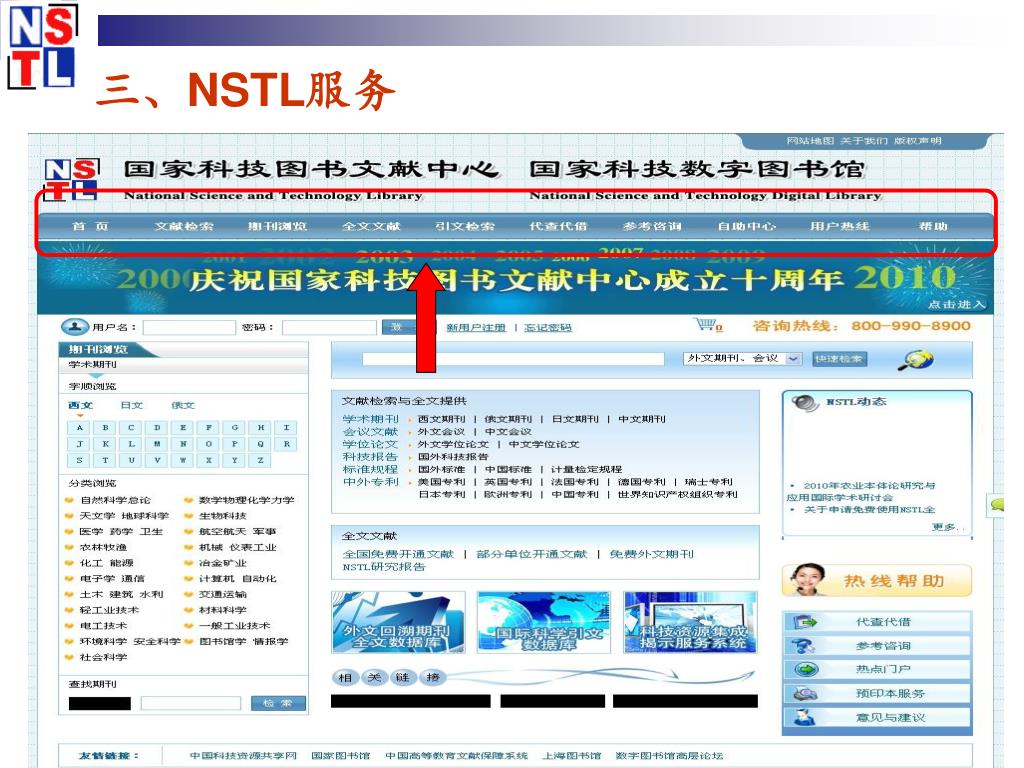Select letter Z in alphabetical browse
Image resolution: width=1024 pixels, height=768 pixels.
(x=260, y=460)
